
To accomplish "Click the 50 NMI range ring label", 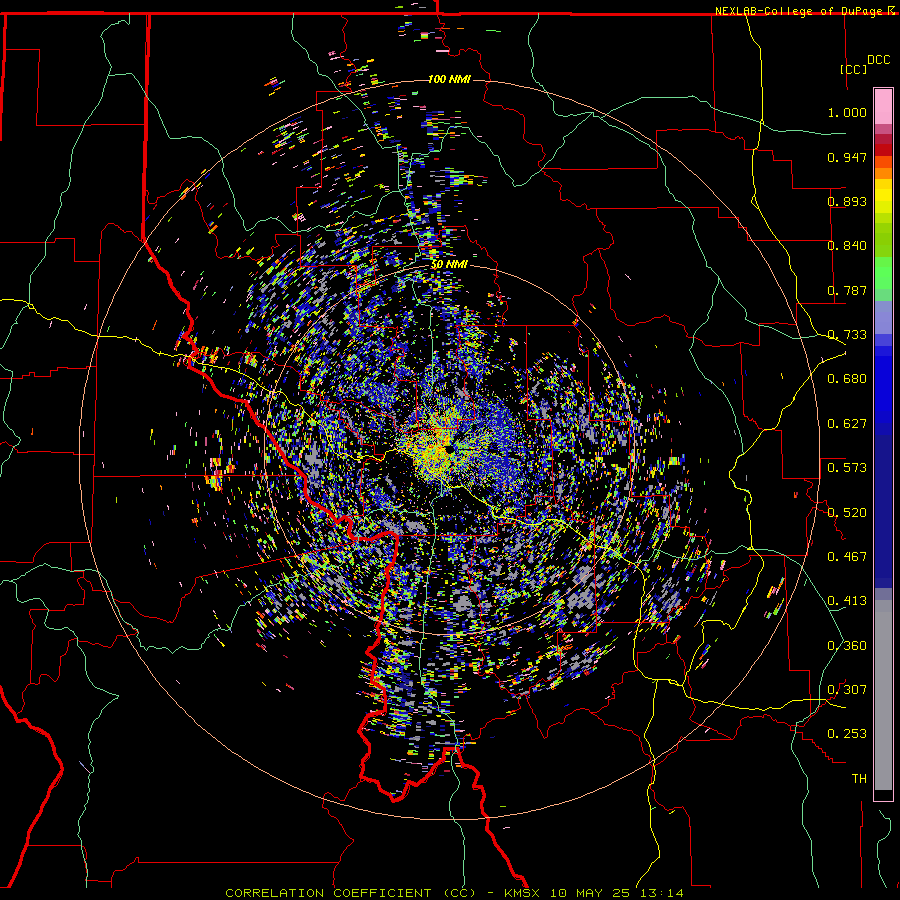I will (x=449, y=265).
